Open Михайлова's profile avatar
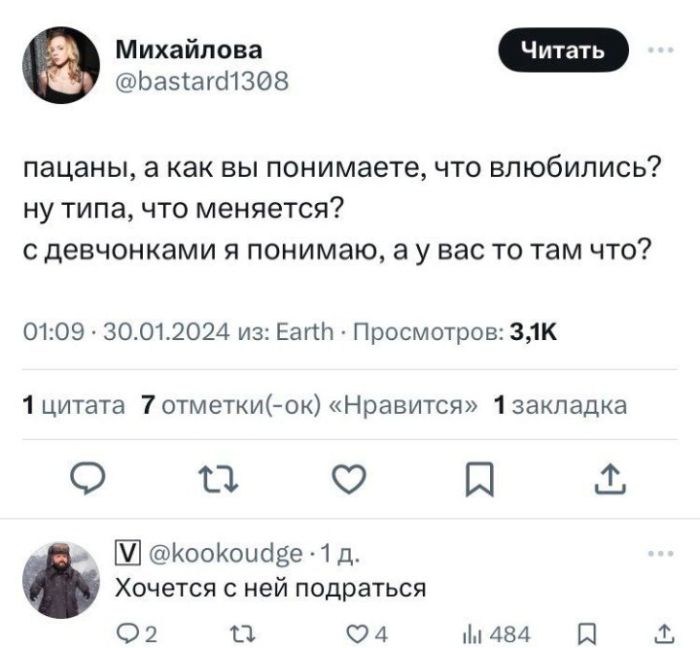 click(59, 63)
